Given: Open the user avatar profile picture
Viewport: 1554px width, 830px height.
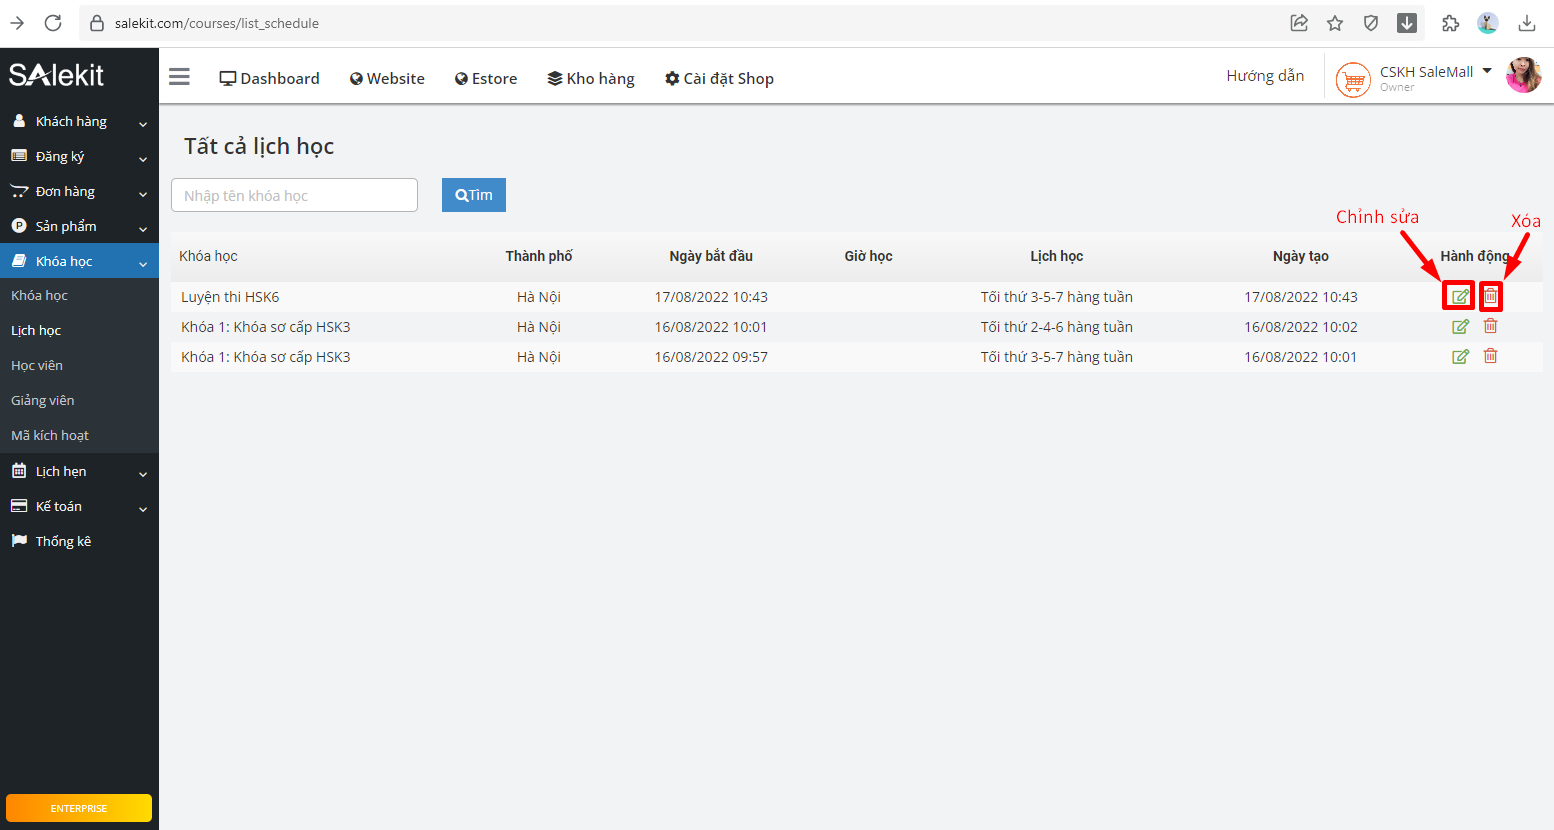Looking at the screenshot, I should tap(1523, 75).
